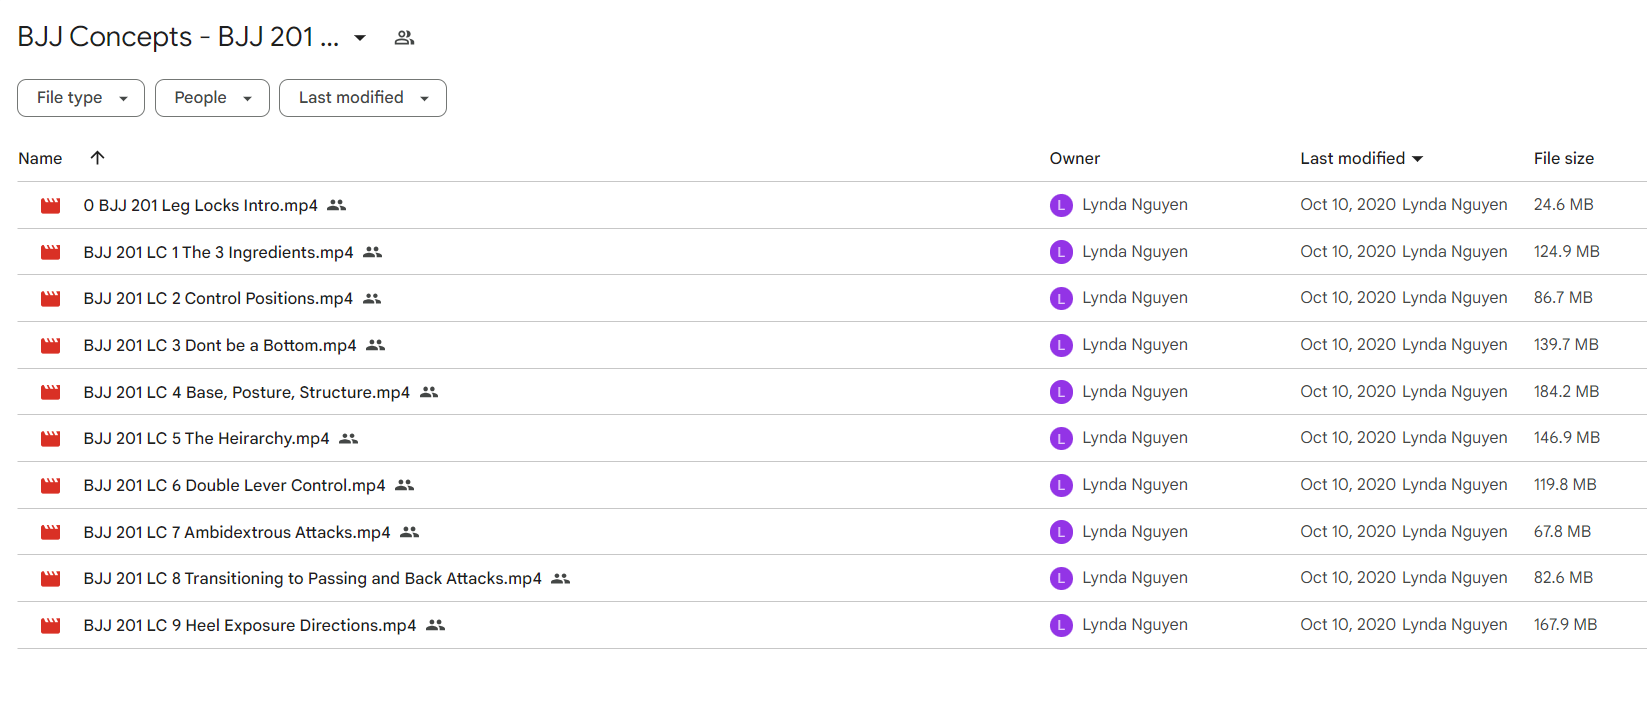Click owner avatar in Leg Locks Intro row
1647x714 pixels.
(1061, 205)
